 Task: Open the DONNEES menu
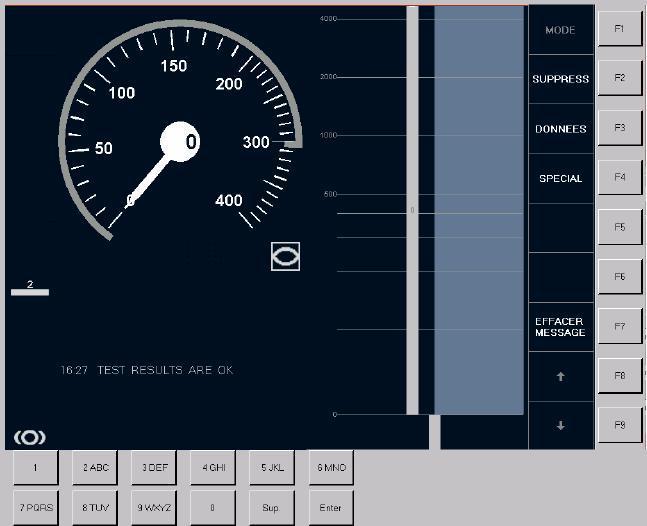coord(560,129)
